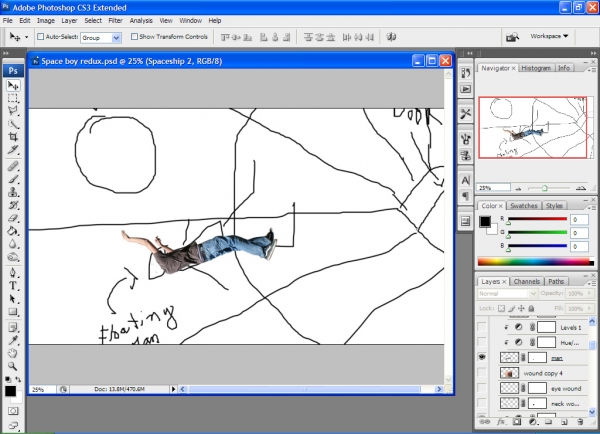600x434 pixels.
Task: Select the Pen tool
Action: pyautogui.click(x=13, y=273)
